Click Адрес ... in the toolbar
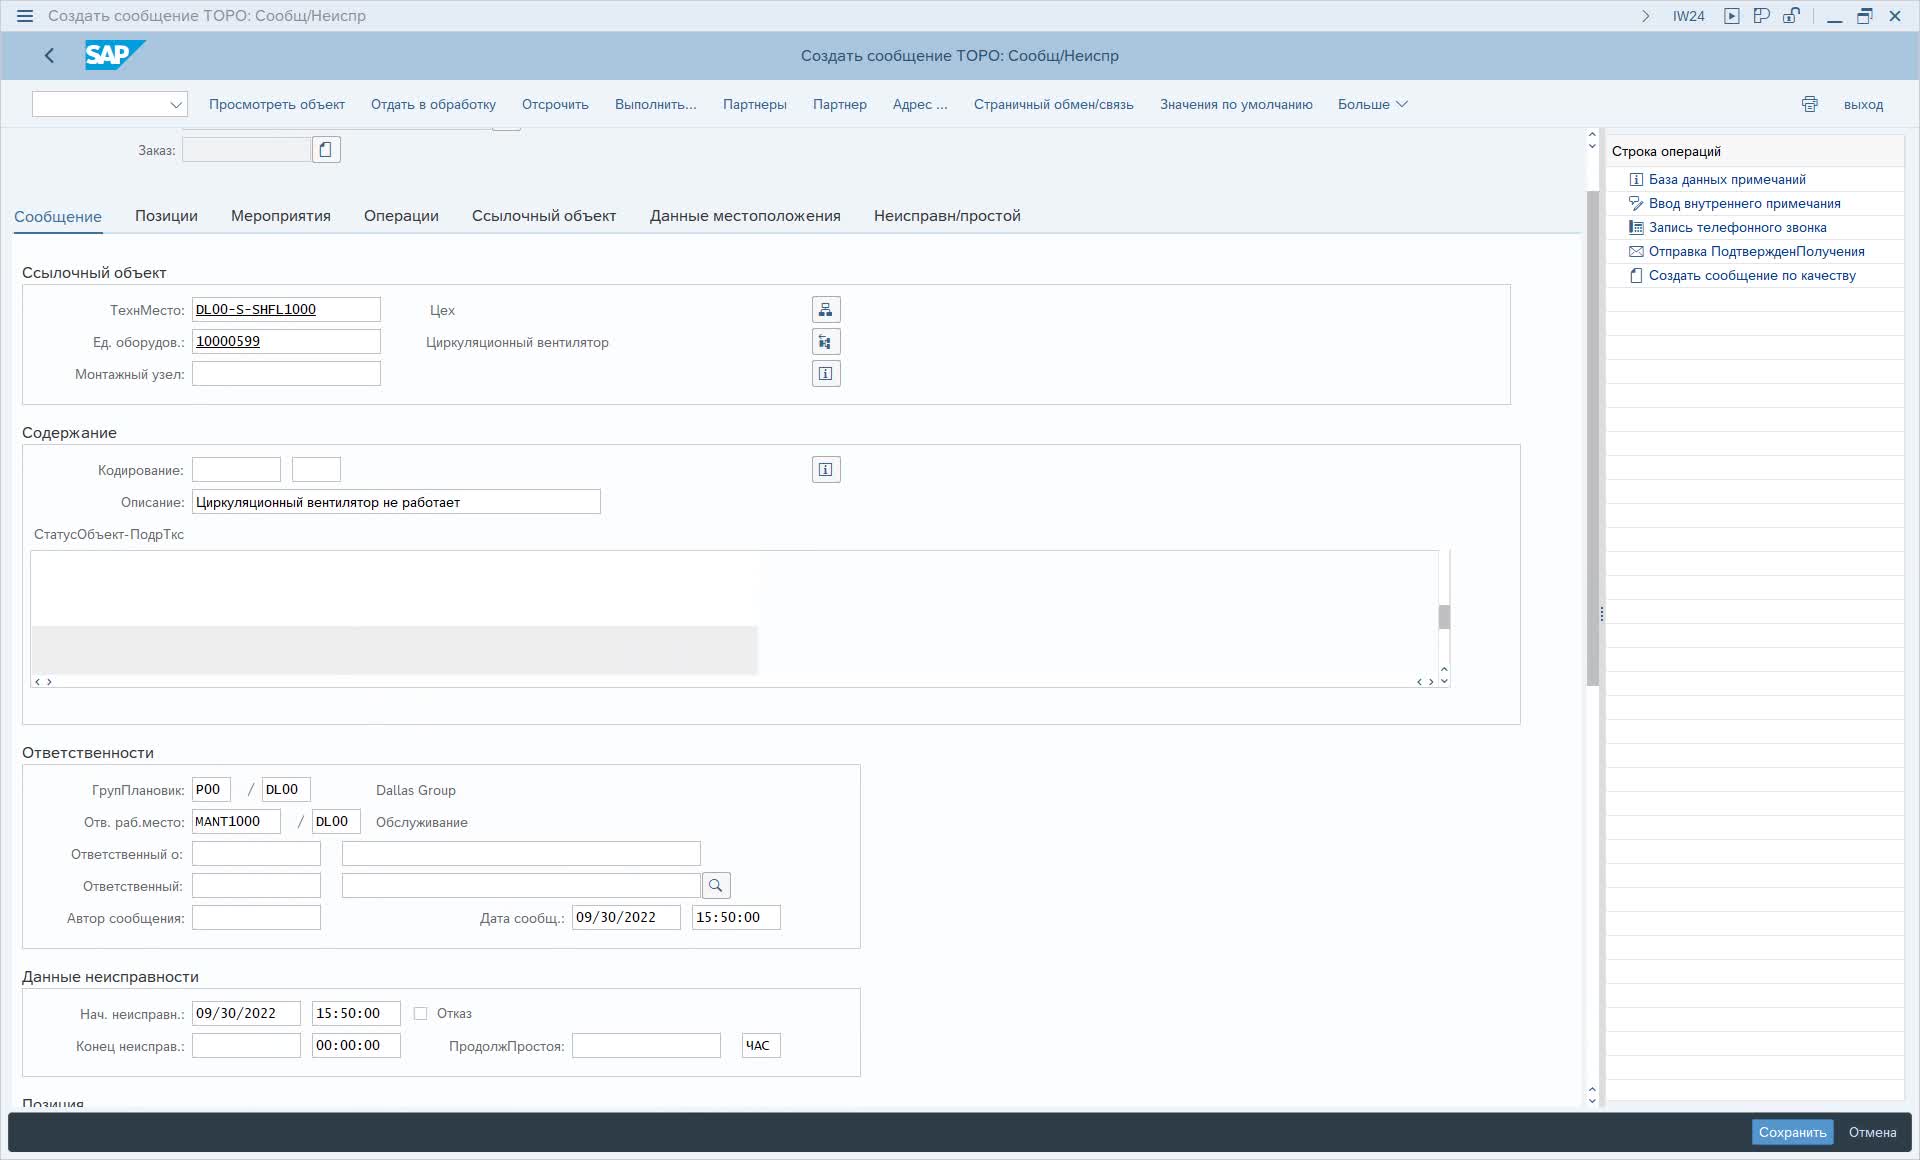The width and height of the screenshot is (1920, 1160). (x=920, y=104)
